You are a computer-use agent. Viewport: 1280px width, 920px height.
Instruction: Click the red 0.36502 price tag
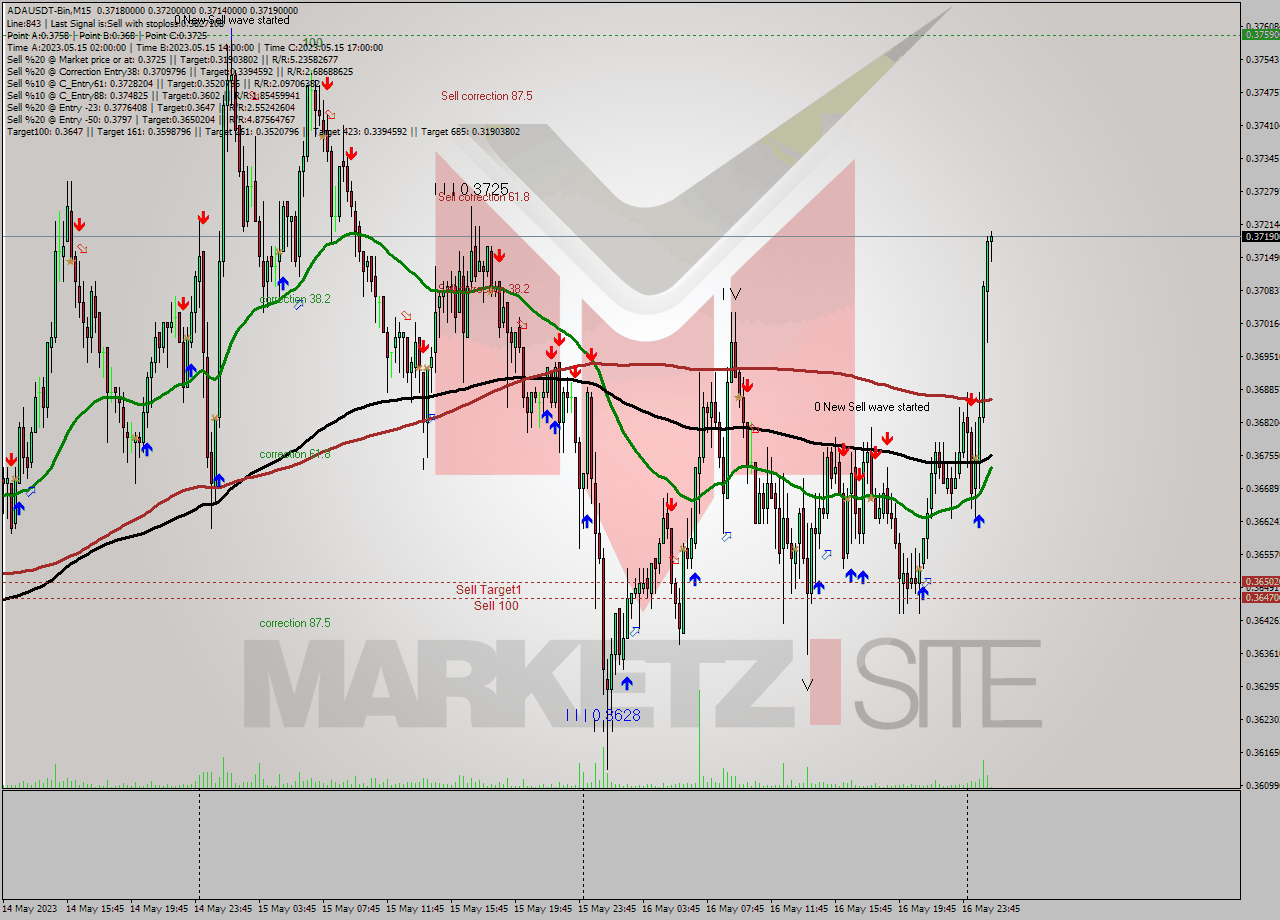coord(1260,581)
